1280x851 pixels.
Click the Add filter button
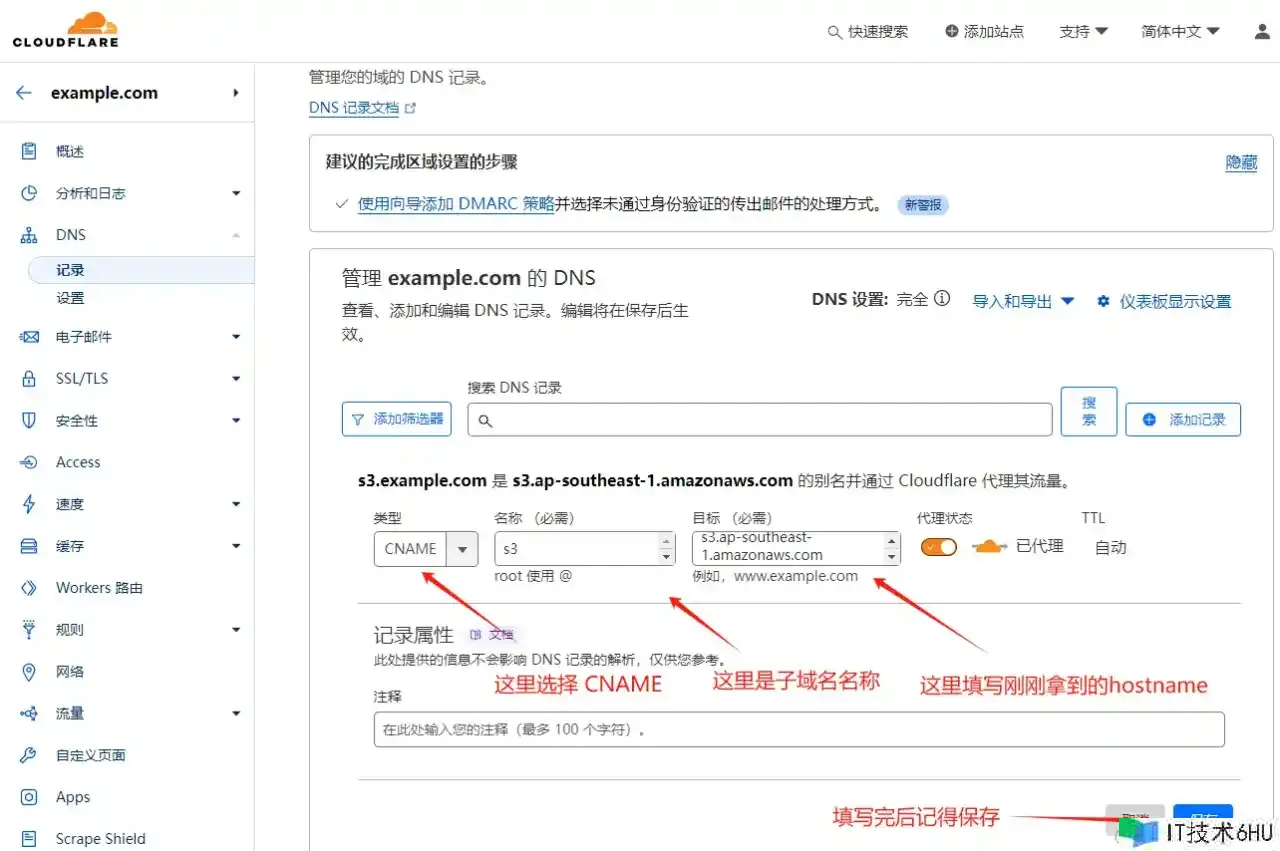tap(397, 419)
